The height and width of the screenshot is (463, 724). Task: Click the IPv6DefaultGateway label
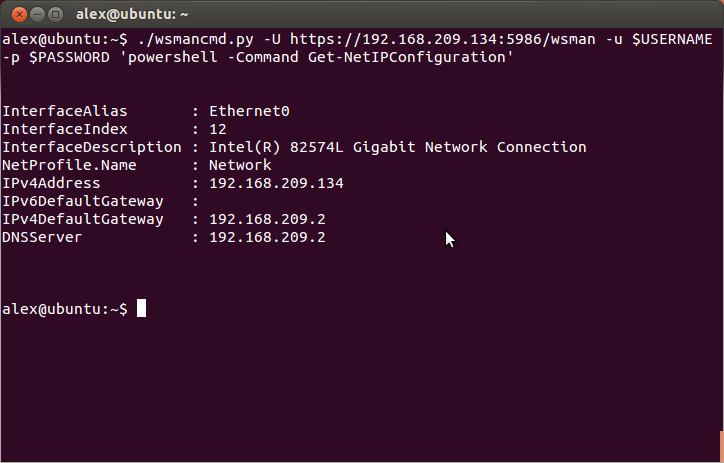point(83,201)
